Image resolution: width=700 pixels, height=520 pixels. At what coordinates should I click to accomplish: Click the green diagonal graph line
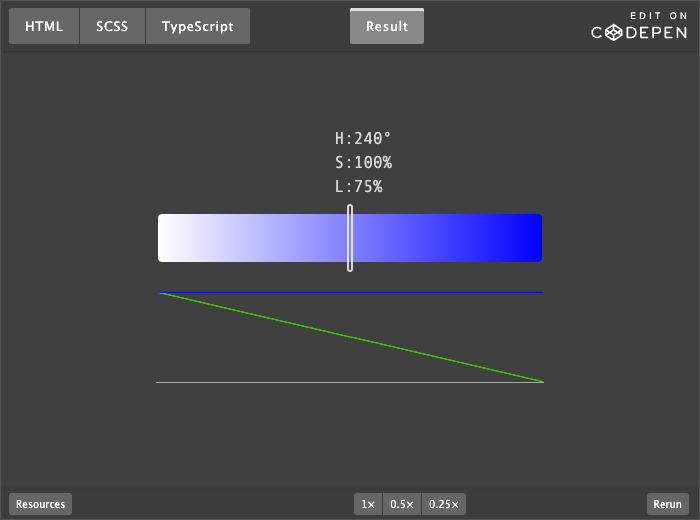pyautogui.click(x=350, y=337)
